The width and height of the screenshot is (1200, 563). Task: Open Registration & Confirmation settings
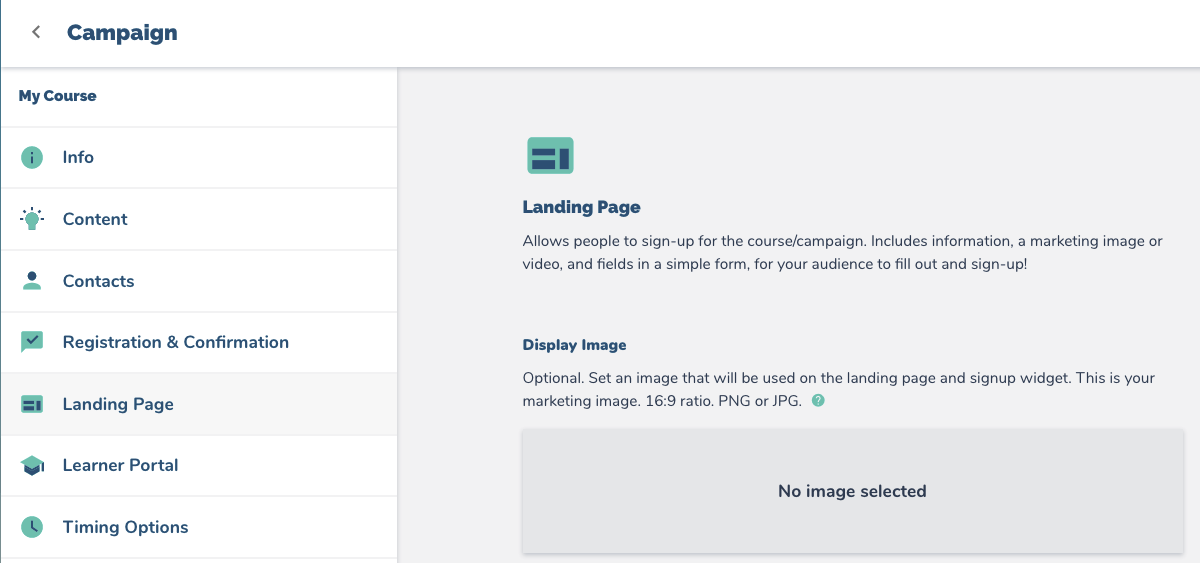199,342
